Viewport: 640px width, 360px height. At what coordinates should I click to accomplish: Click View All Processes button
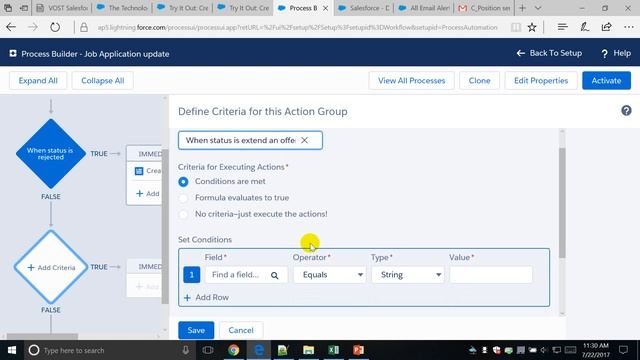411,80
